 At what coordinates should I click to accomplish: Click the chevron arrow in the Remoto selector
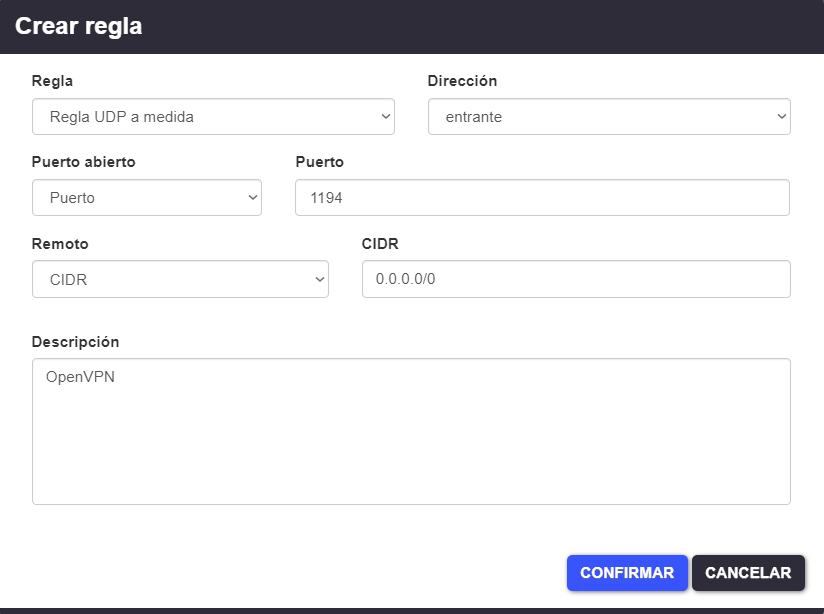[x=320, y=280]
